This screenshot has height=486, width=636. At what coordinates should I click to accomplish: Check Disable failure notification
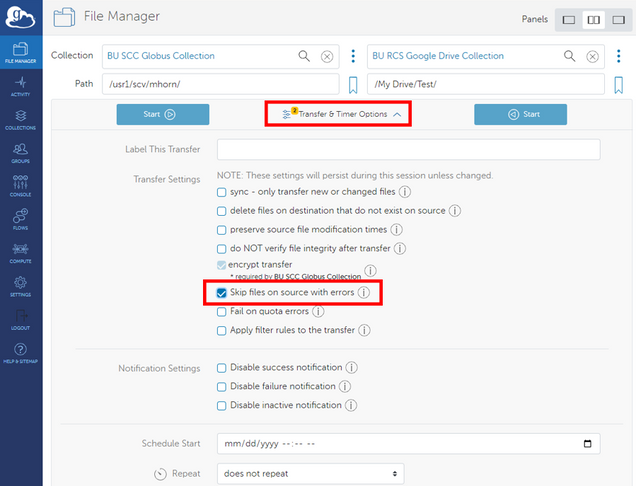pos(221,387)
